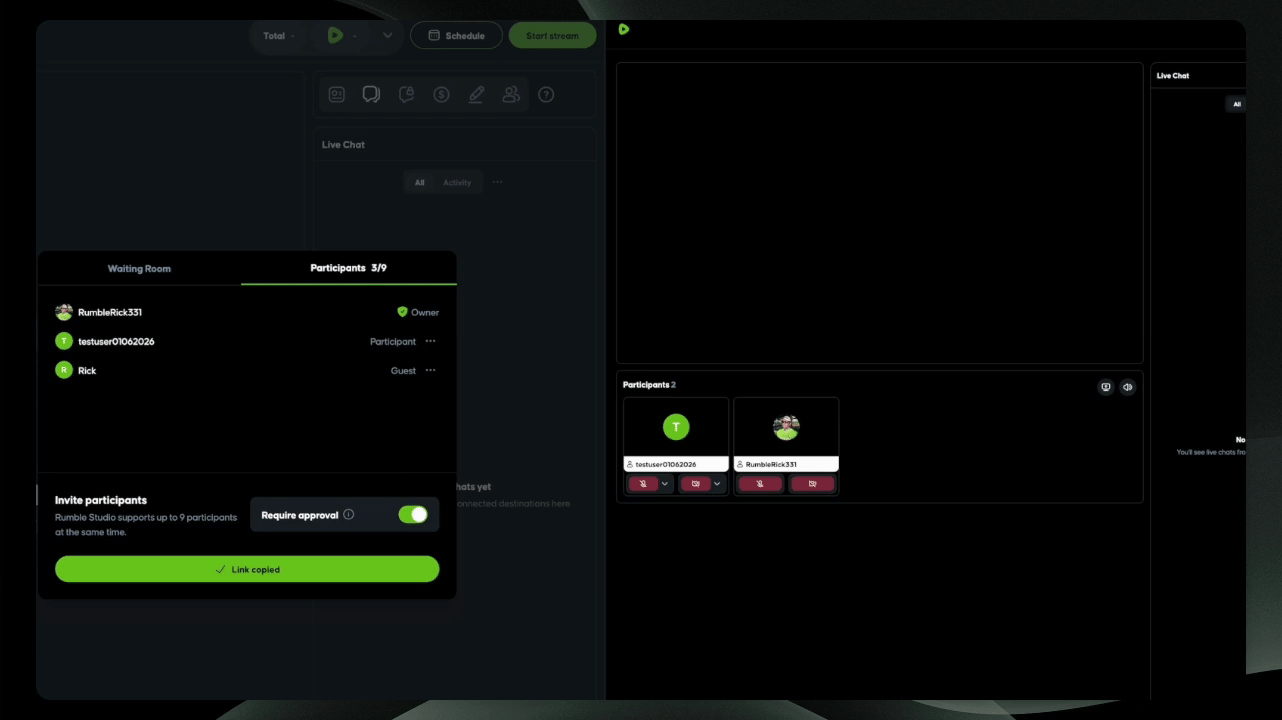Click the Guest role label
Image resolution: width=1282 pixels, height=720 pixels.
coord(403,370)
